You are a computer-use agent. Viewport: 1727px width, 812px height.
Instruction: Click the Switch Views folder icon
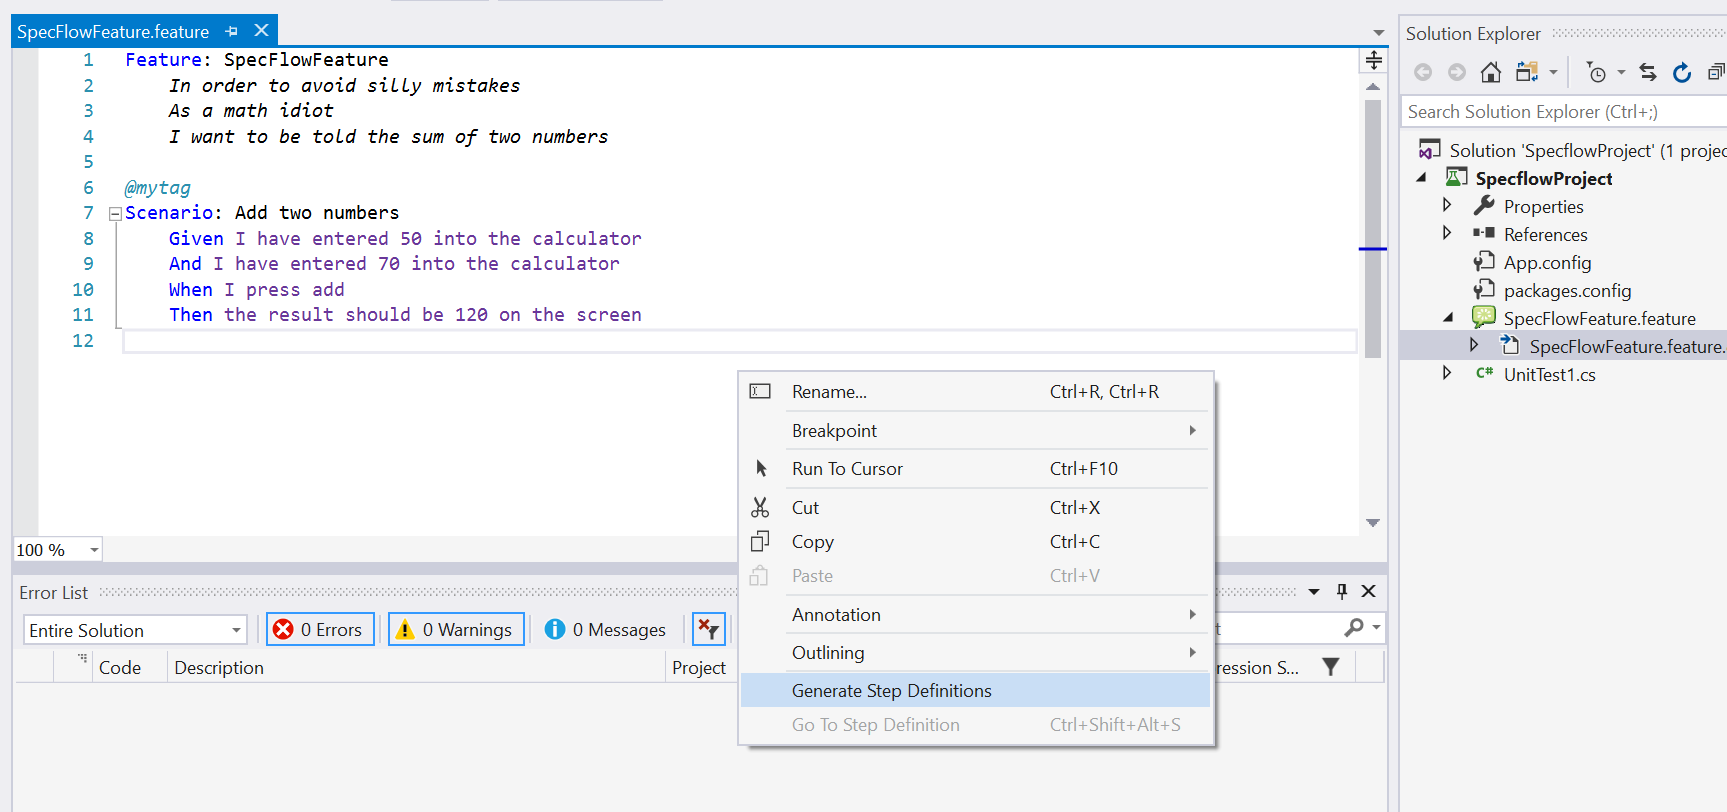coord(1526,72)
